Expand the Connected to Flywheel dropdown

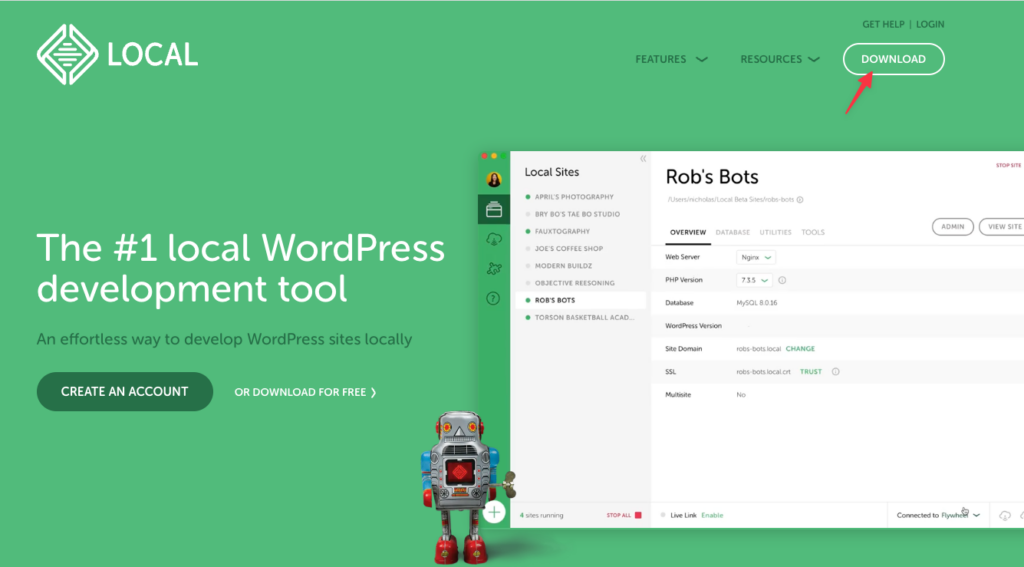[938, 515]
